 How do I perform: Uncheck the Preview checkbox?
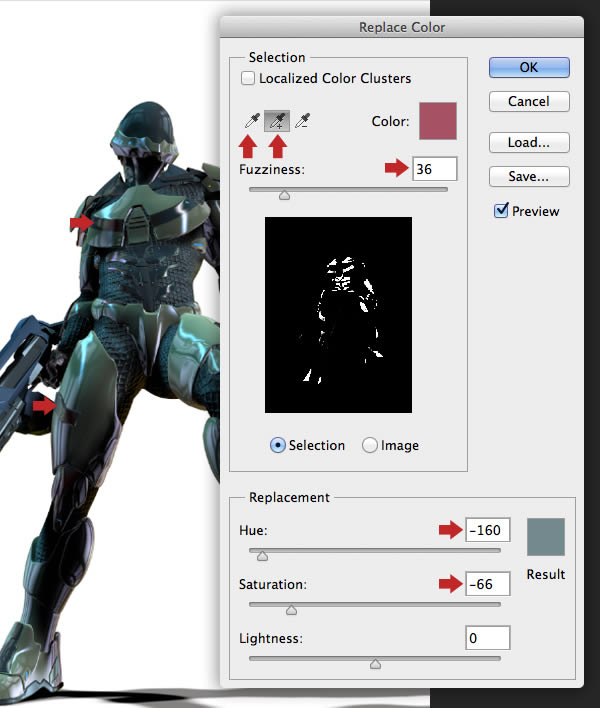pyautogui.click(x=501, y=210)
